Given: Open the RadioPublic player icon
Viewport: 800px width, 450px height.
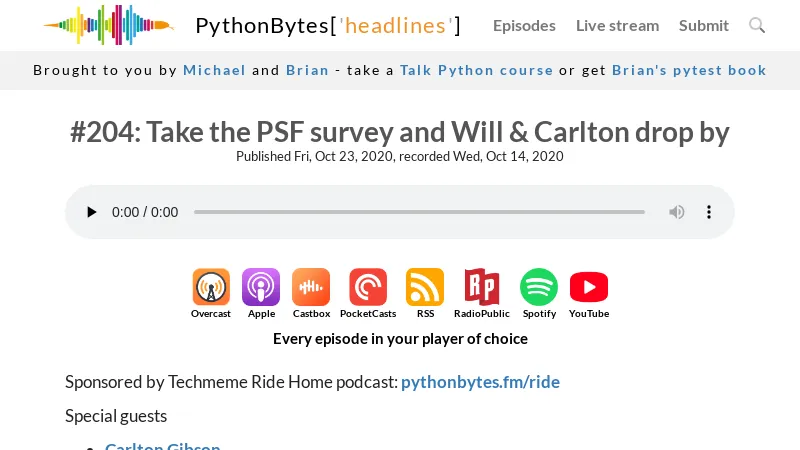Looking at the screenshot, I should [482, 288].
